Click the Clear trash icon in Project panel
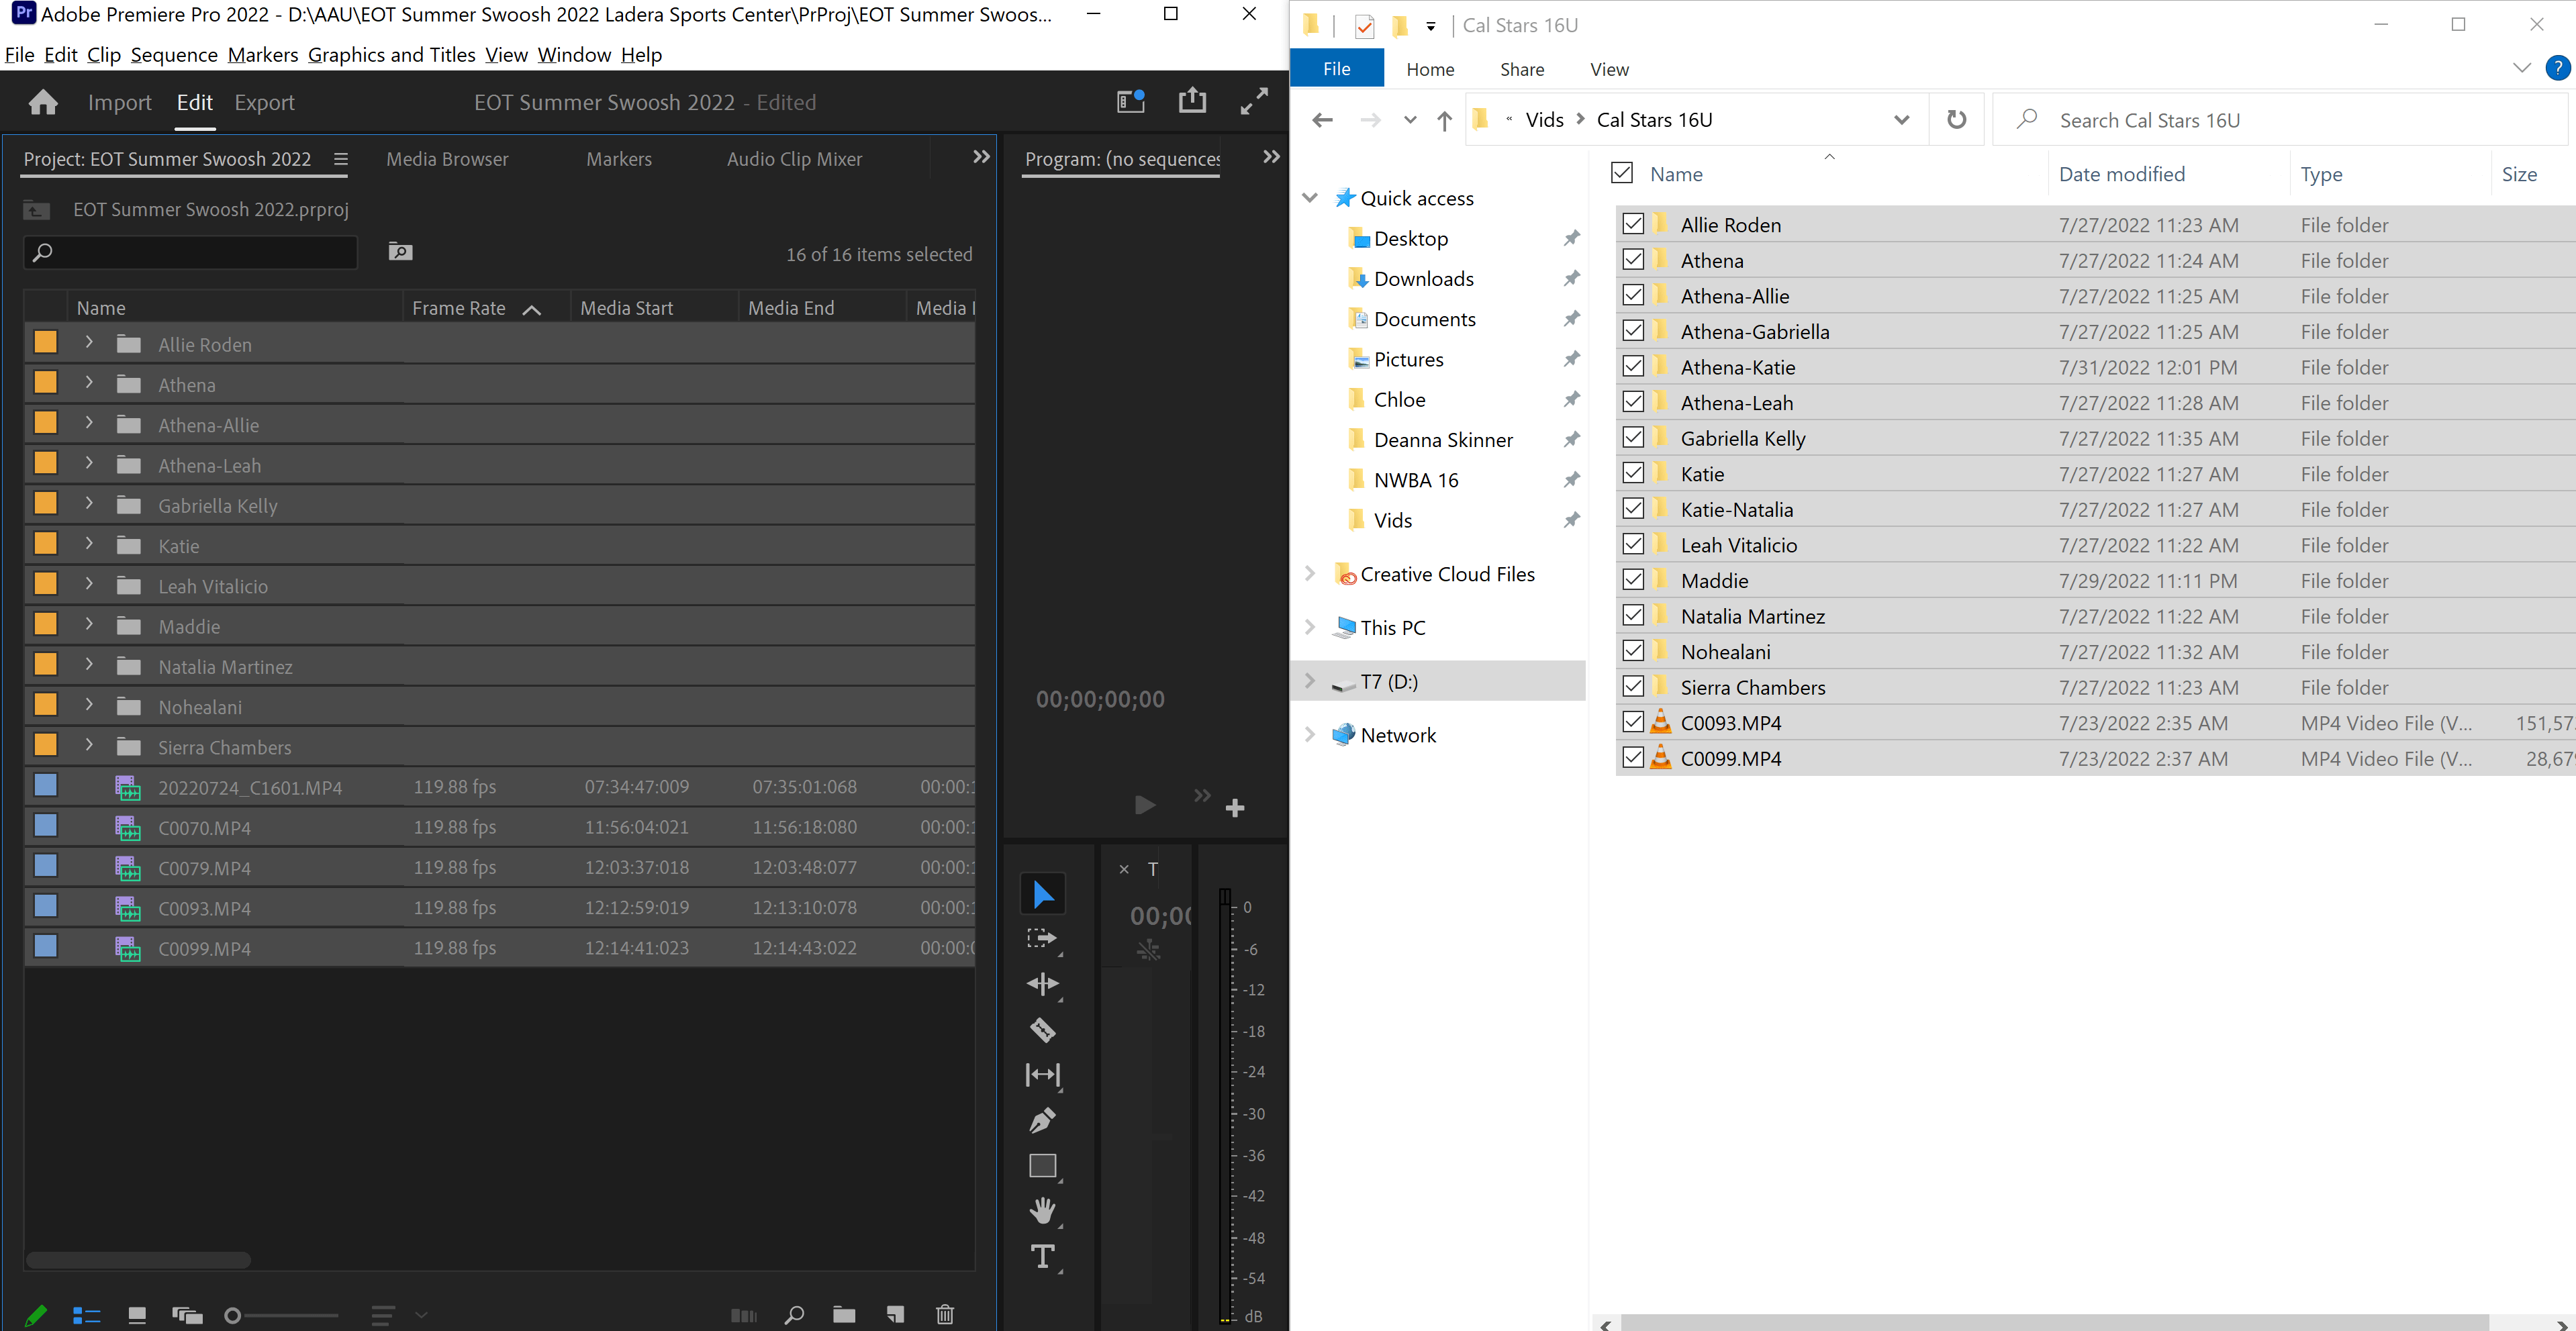This screenshot has width=2576, height=1331. [944, 1314]
